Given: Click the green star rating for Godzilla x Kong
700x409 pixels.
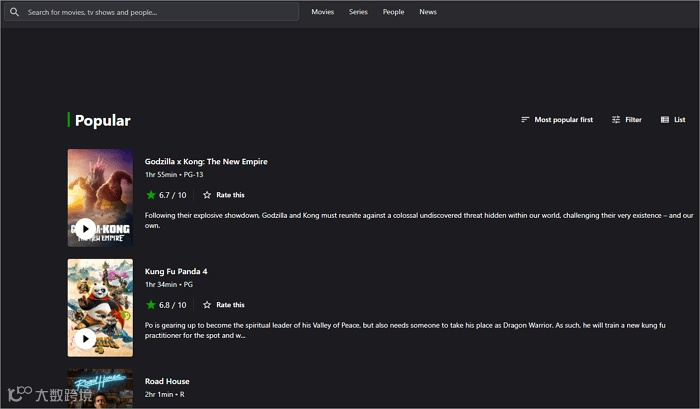Looking at the screenshot, I should pos(151,195).
